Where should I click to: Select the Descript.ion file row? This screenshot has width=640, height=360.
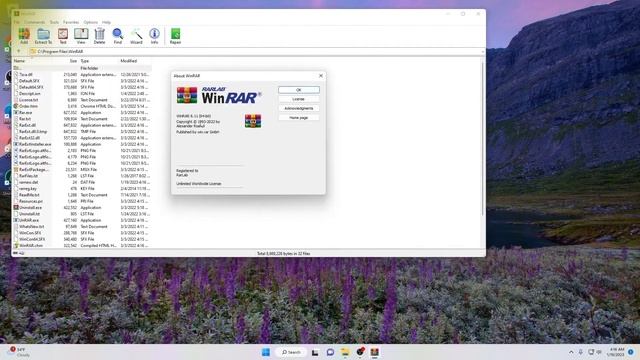coord(82,93)
